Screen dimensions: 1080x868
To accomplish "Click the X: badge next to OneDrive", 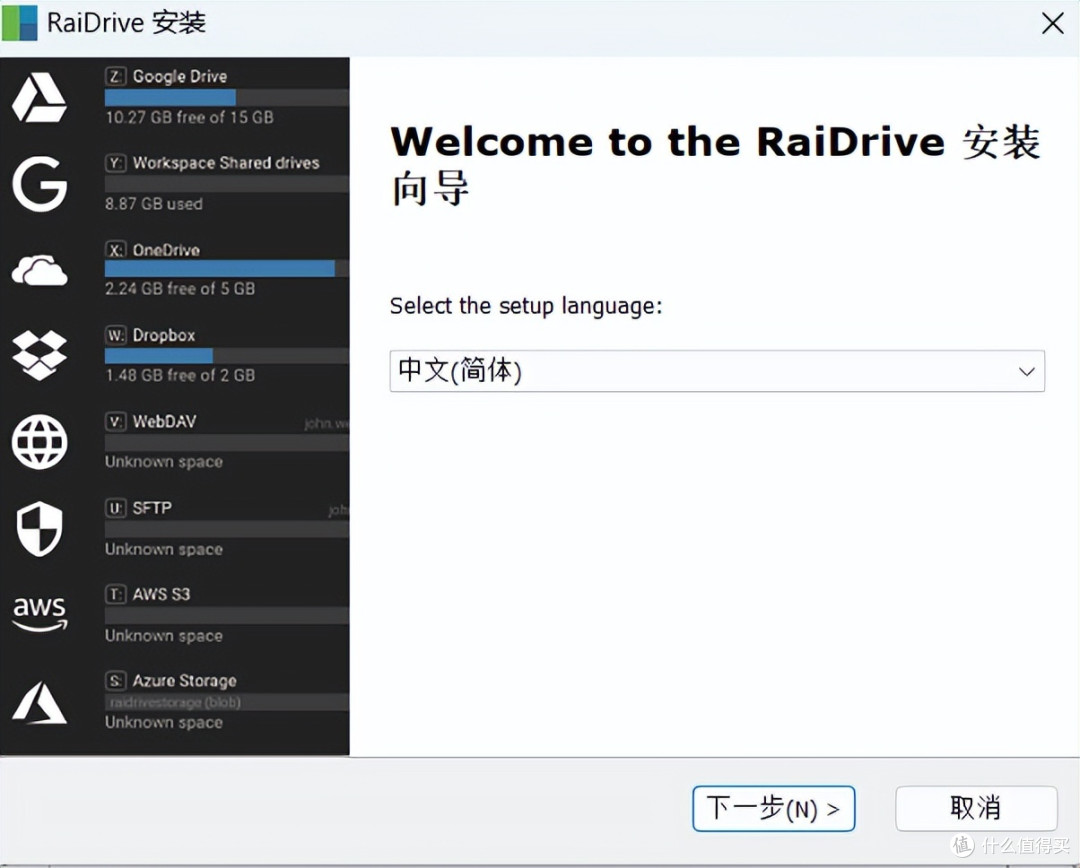I will coord(114,249).
